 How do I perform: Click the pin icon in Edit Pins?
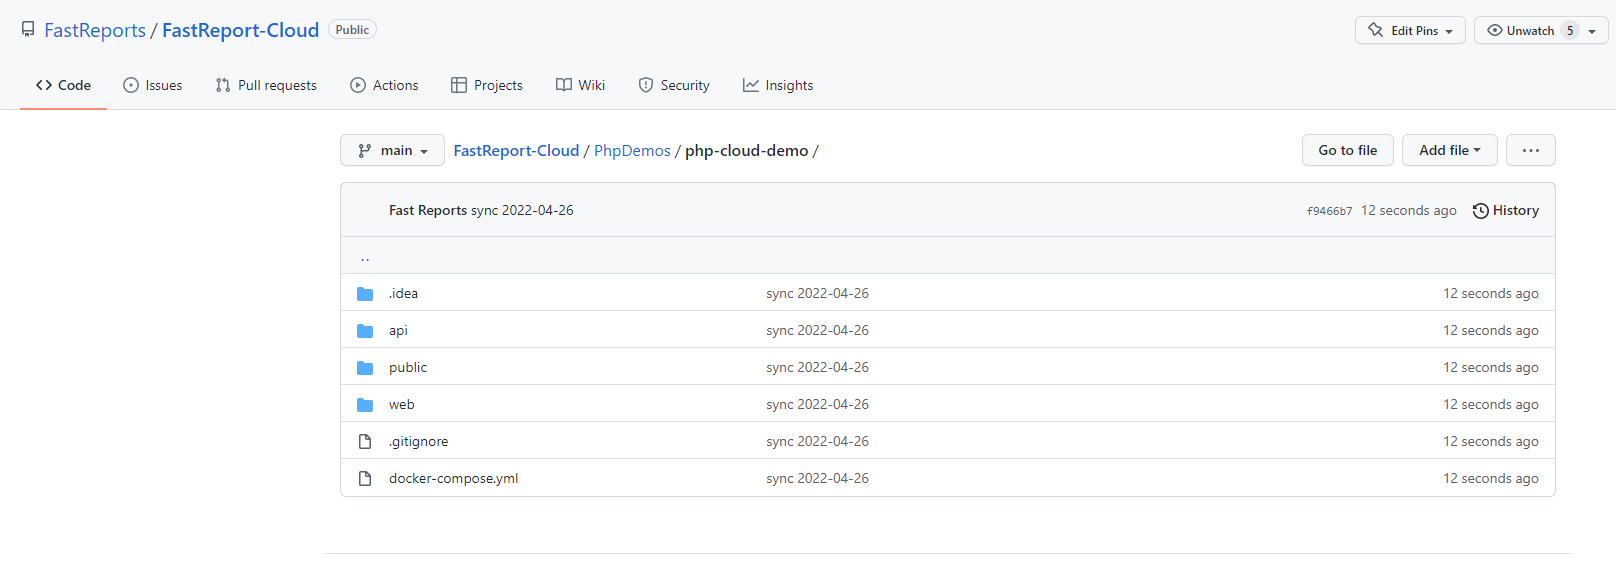[x=1376, y=30]
